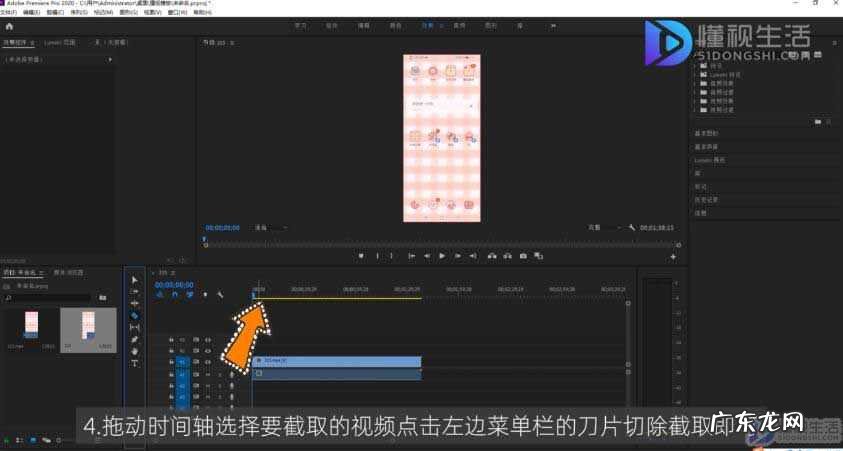Click Mark Out below the program monitor
This screenshot has height=451, width=843.
(391, 256)
